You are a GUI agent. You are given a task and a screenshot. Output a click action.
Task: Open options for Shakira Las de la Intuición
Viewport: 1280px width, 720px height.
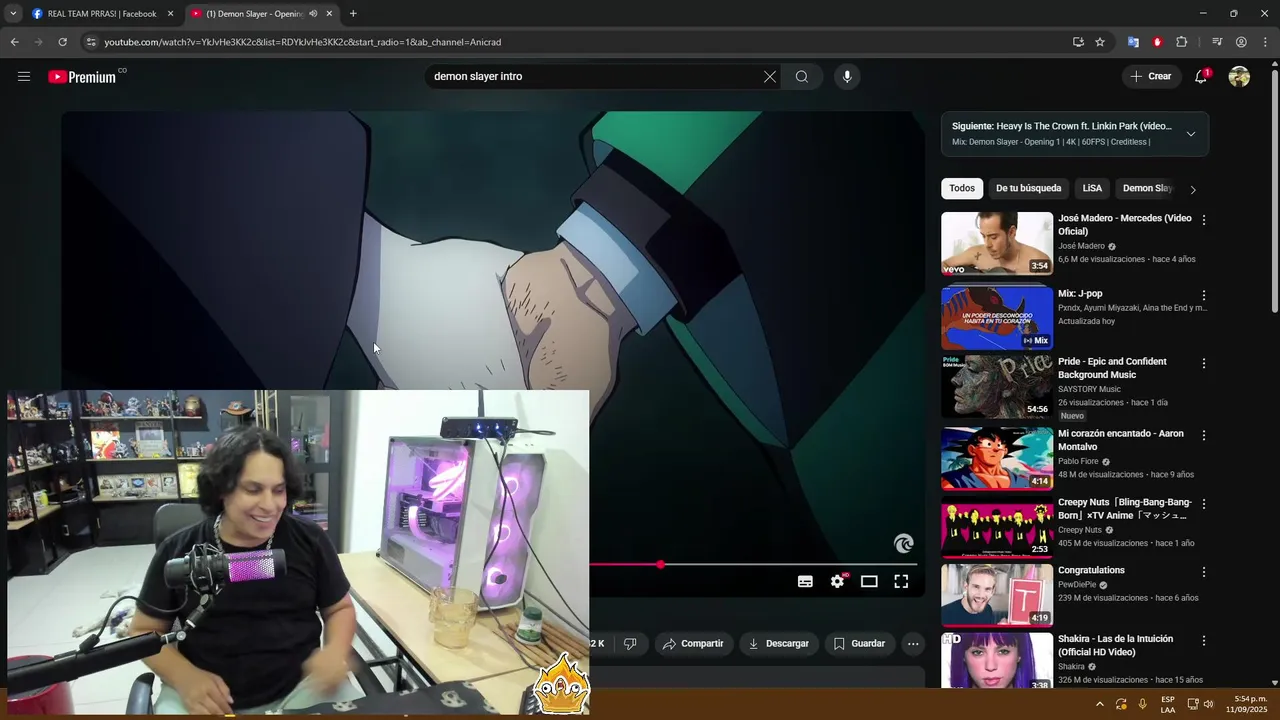point(1204,640)
